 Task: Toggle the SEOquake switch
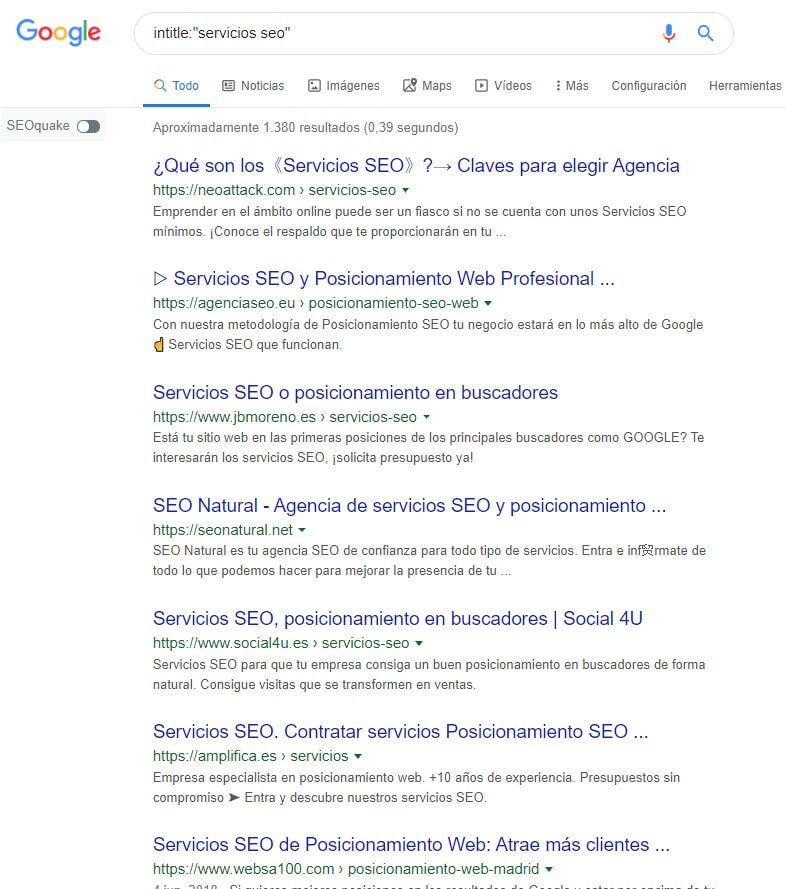(88, 126)
